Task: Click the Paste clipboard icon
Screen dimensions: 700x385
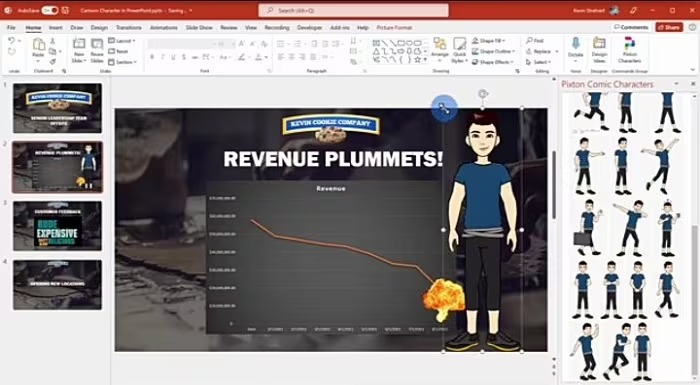Action: [x=38, y=44]
